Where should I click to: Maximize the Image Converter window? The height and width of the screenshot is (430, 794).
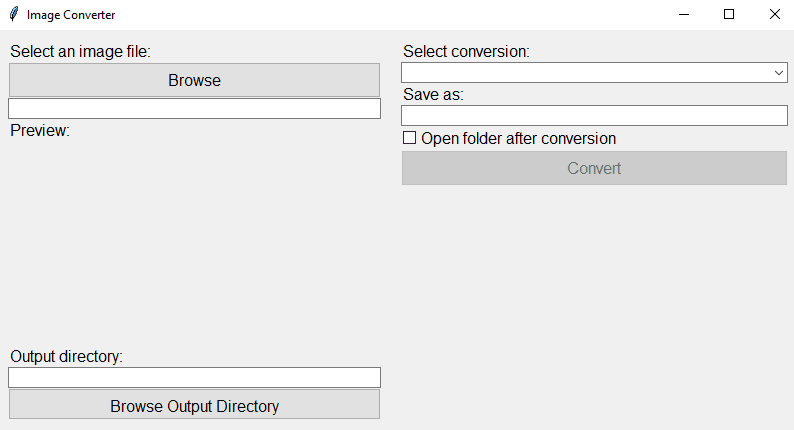[729, 15]
